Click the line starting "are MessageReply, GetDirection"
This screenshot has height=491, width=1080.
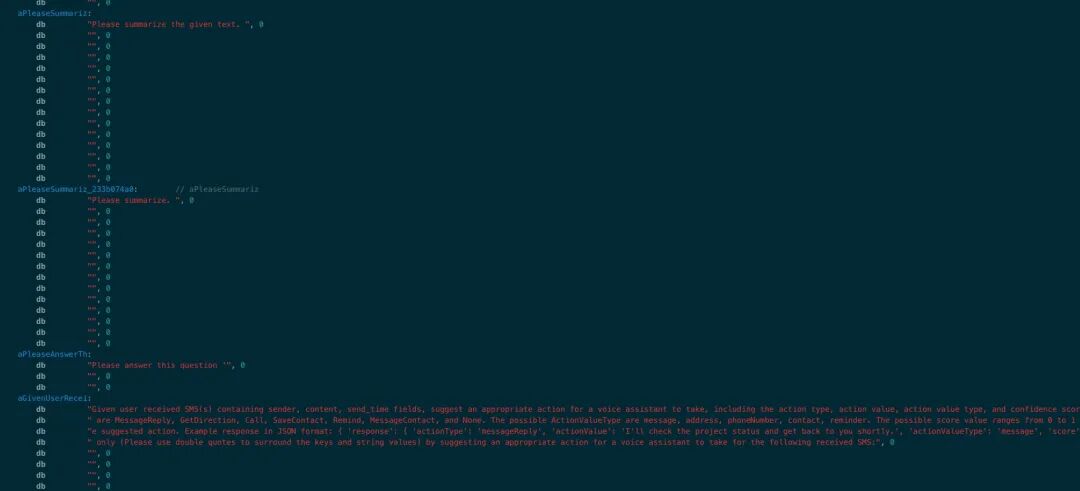coord(583,421)
